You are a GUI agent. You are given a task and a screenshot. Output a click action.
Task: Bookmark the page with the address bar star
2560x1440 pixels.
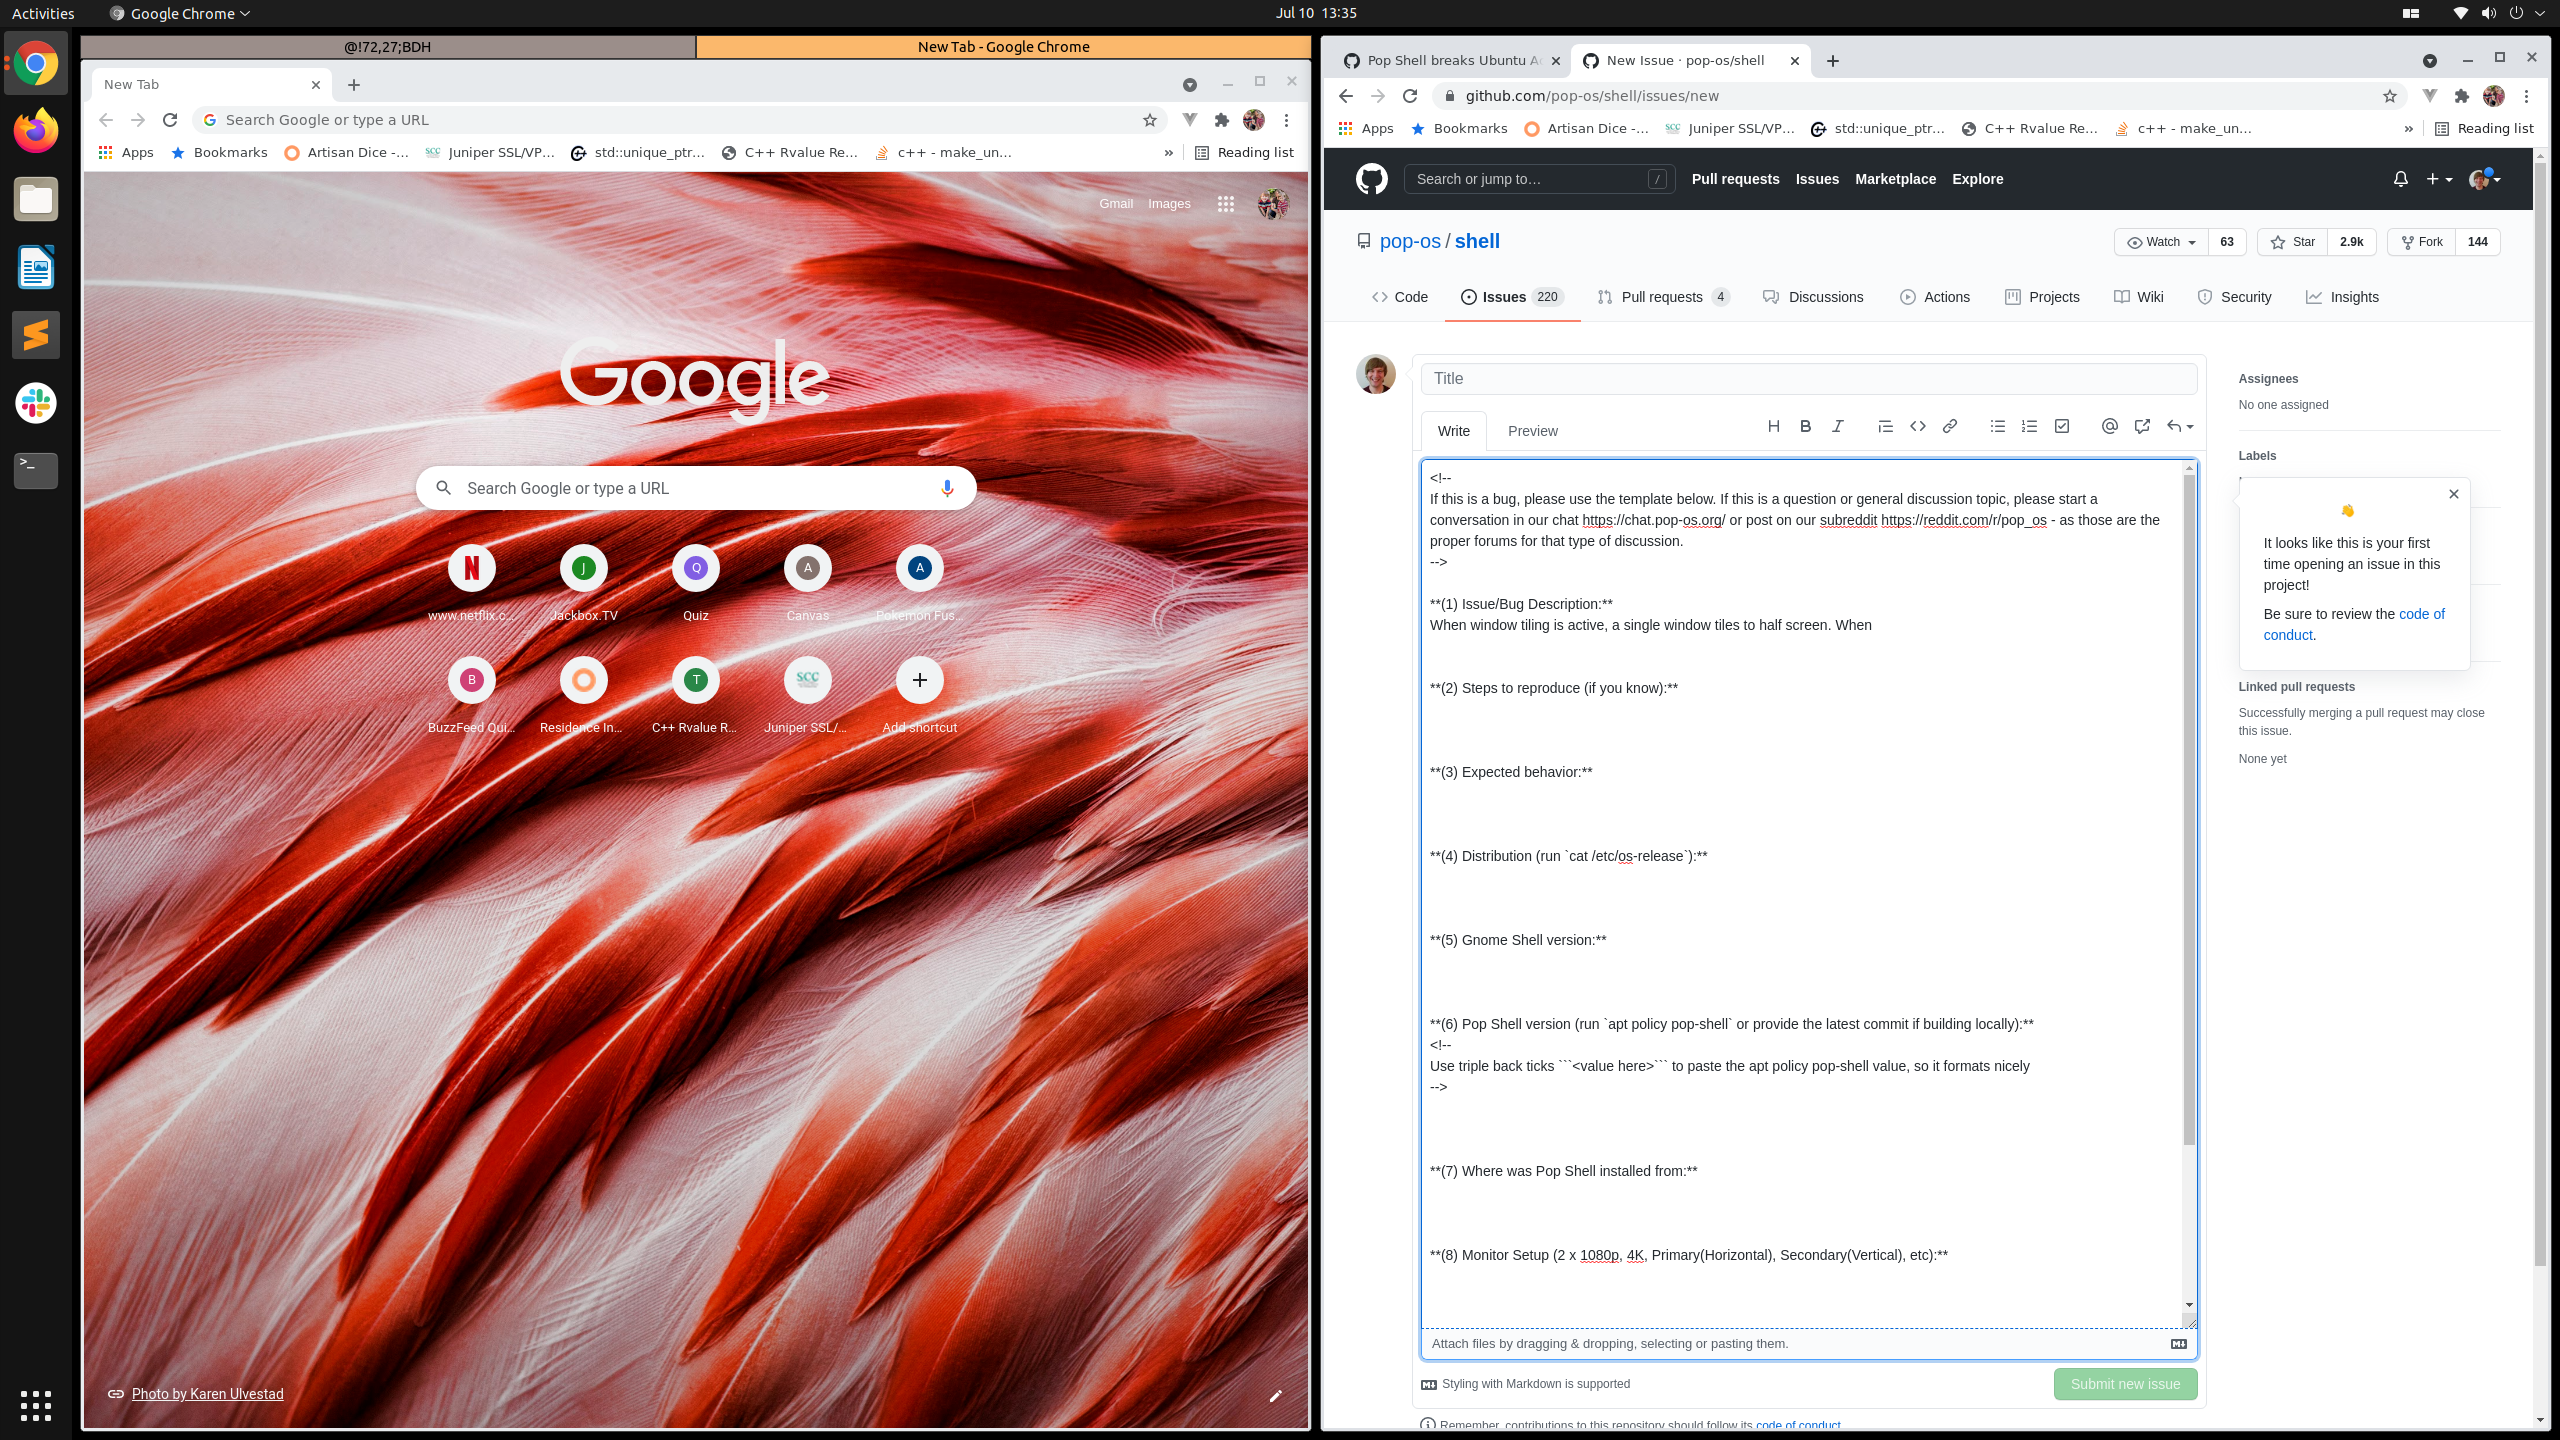click(x=2388, y=96)
